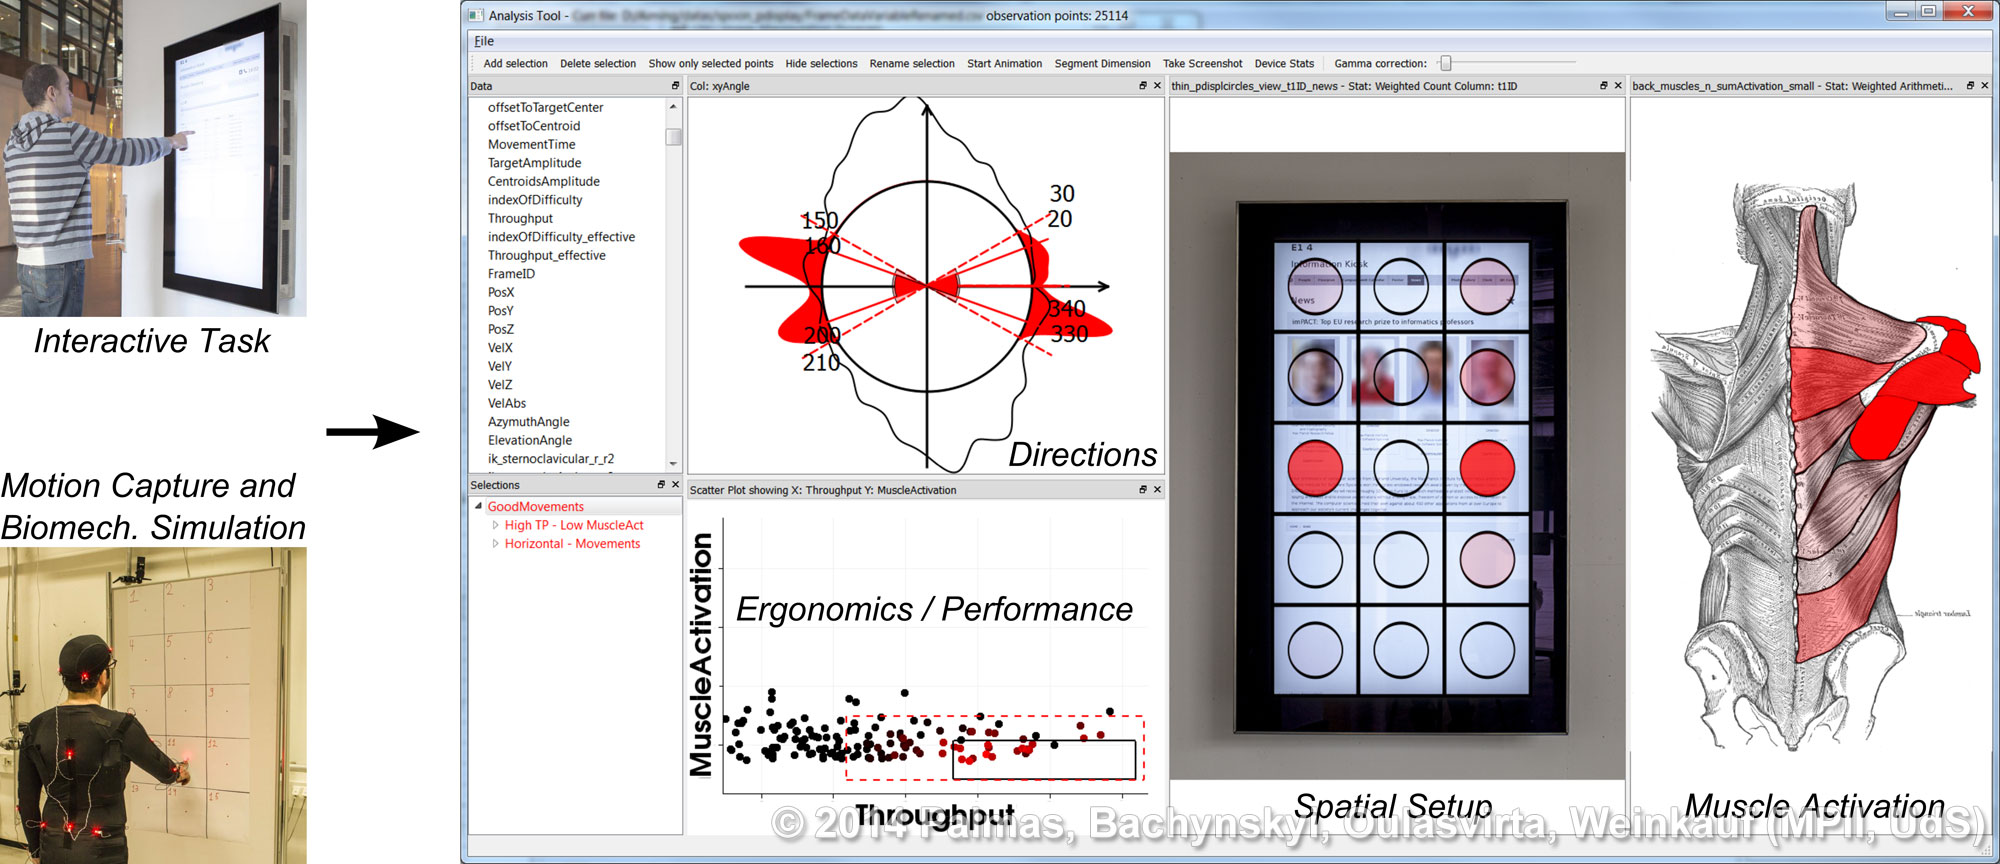Close the Col: xyAngle directions panel
The height and width of the screenshot is (864, 2000).
[1157, 86]
